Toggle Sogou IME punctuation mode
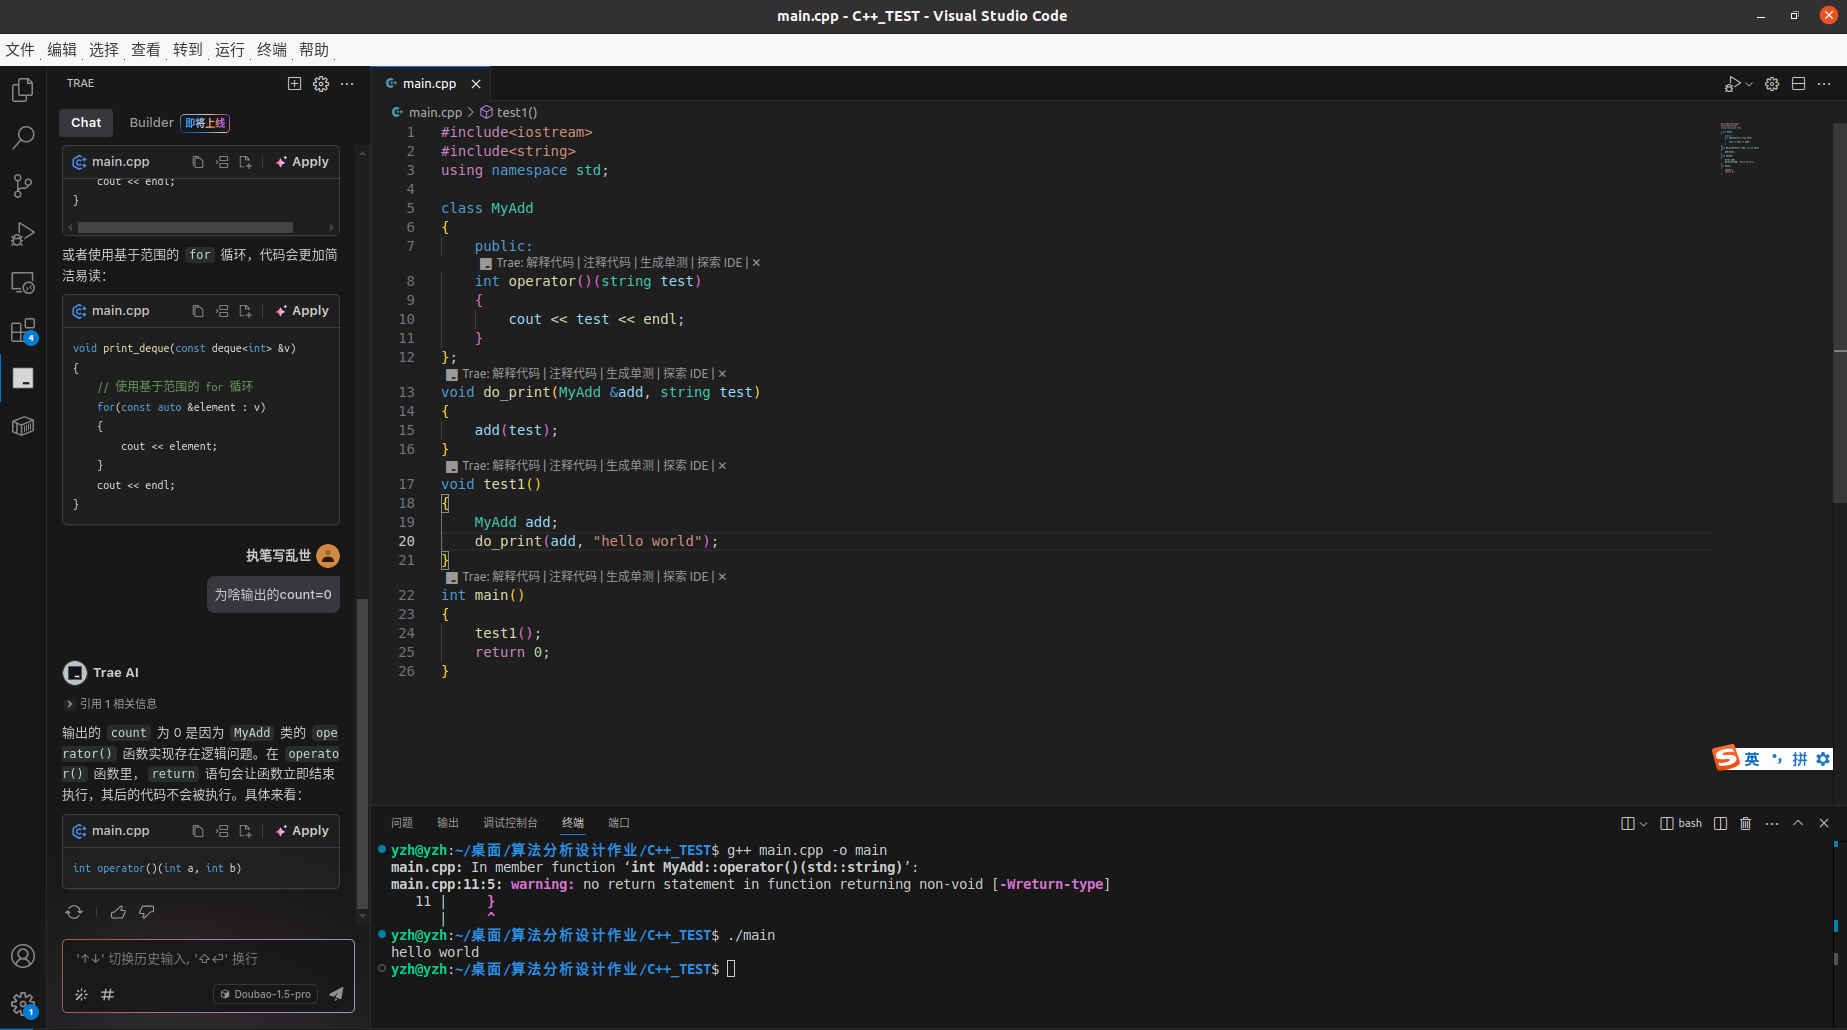Image resolution: width=1847 pixels, height=1030 pixels. coord(1777,759)
